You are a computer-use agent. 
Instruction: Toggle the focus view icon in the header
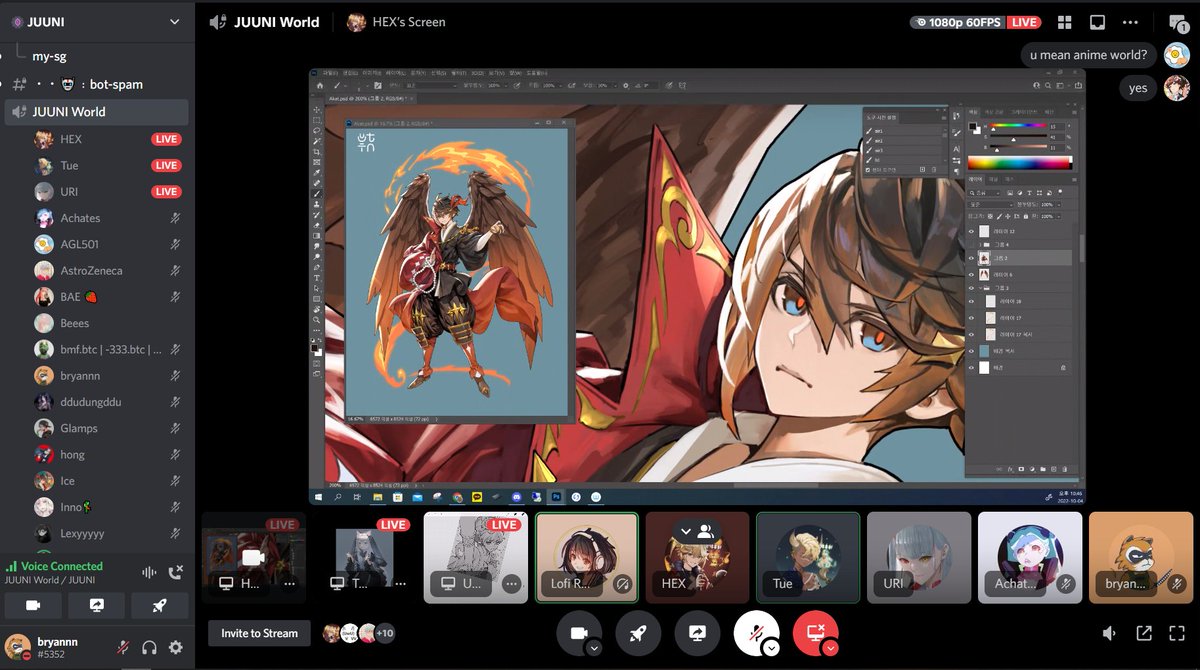tap(1097, 22)
